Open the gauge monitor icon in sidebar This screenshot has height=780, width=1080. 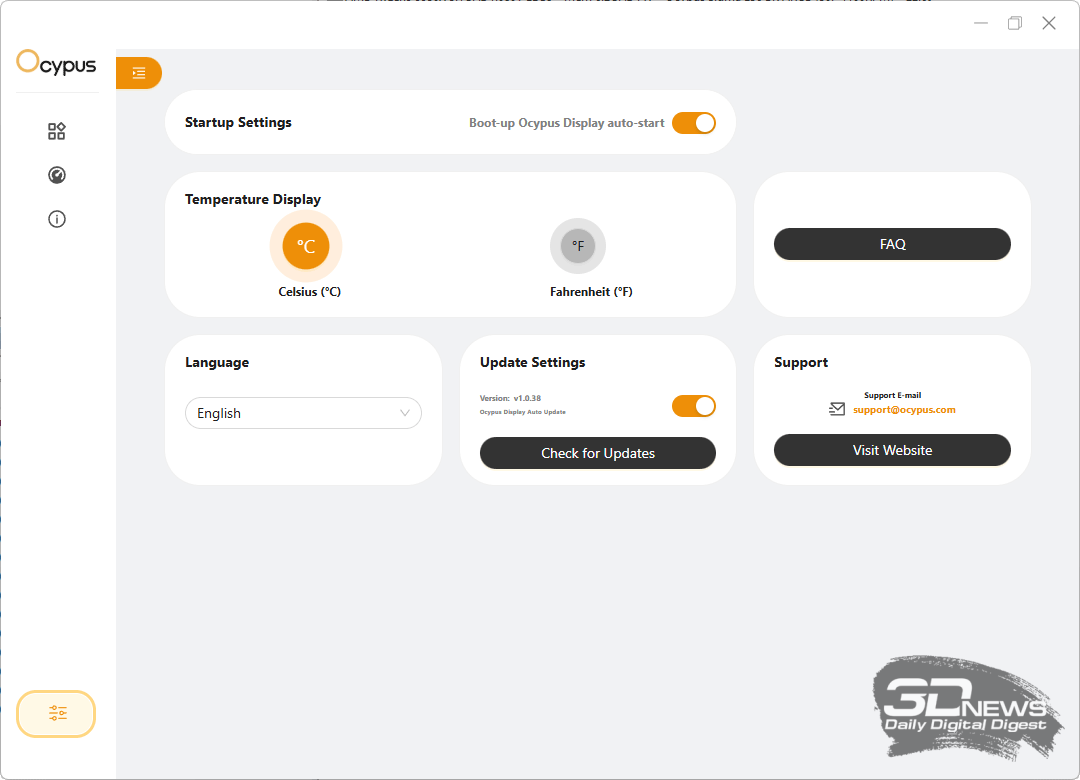point(57,175)
